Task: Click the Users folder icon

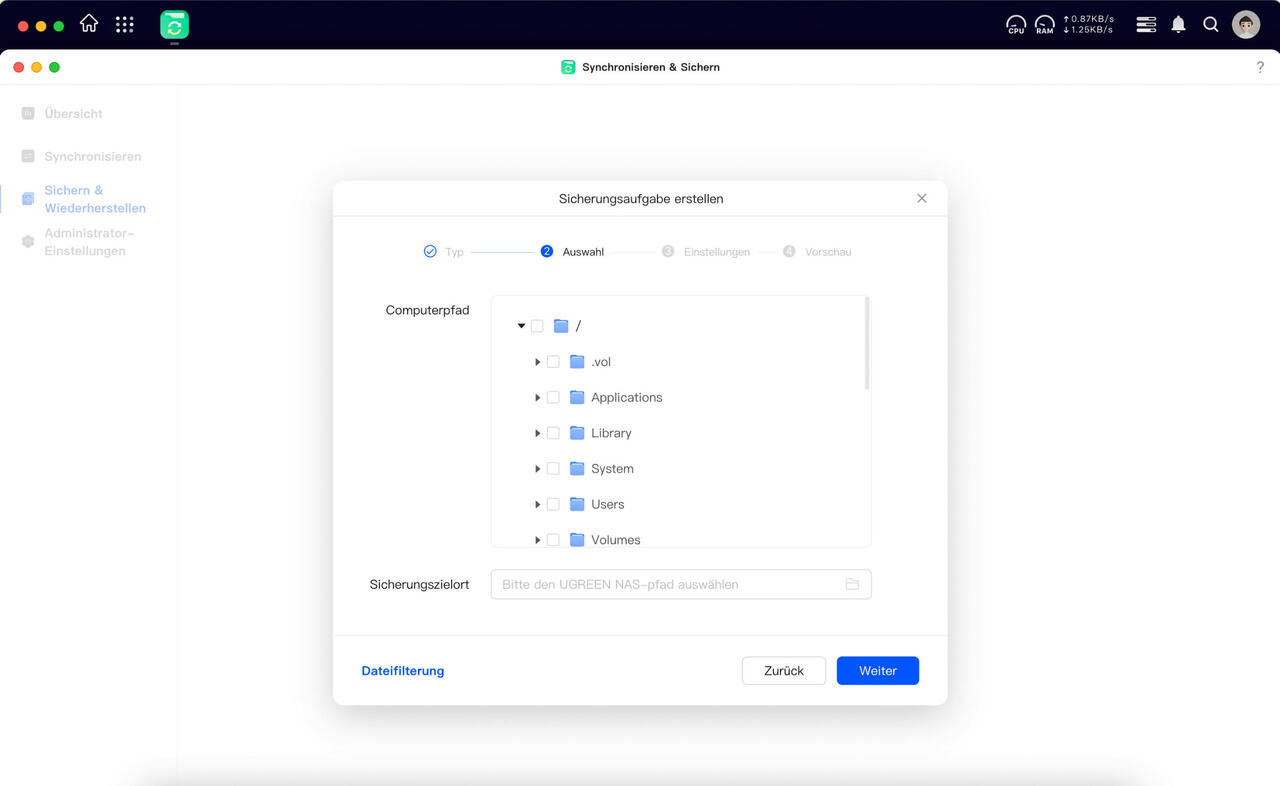Action: (577, 504)
